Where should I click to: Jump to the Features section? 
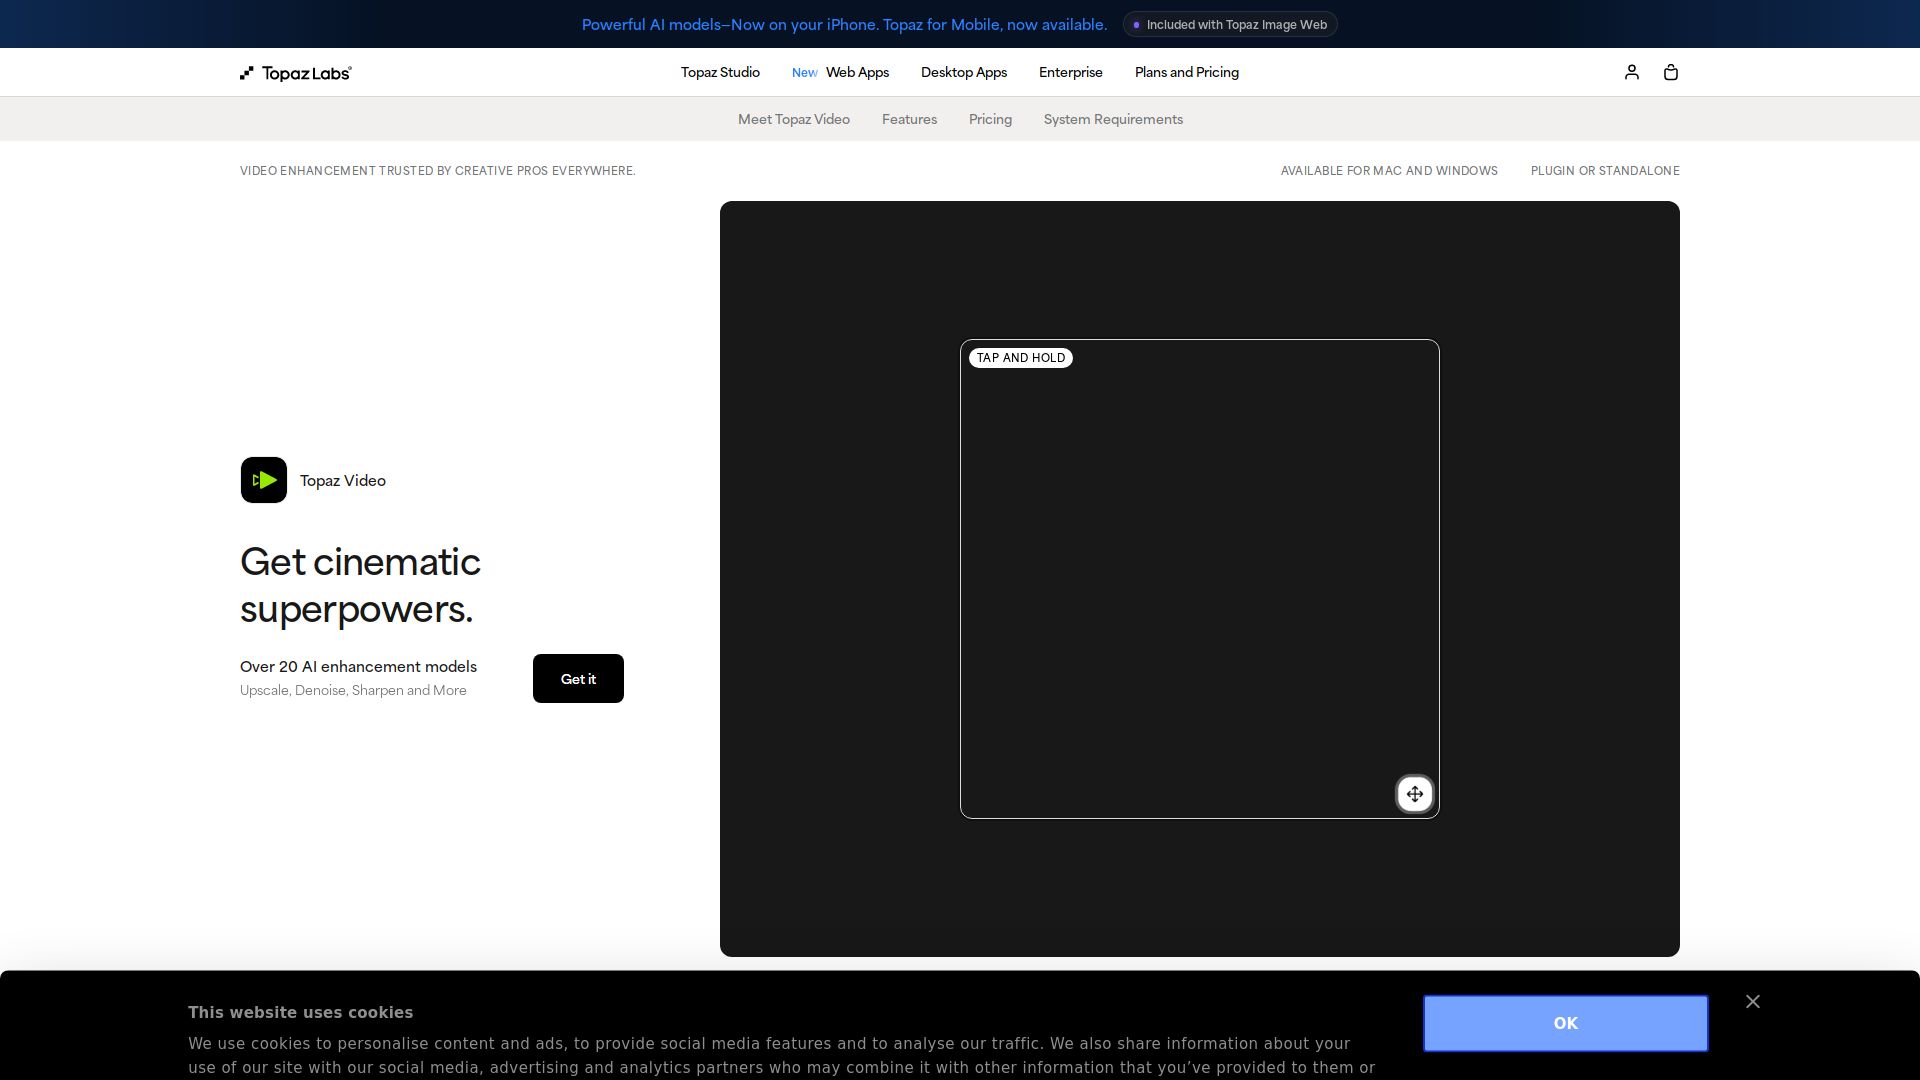coord(909,119)
